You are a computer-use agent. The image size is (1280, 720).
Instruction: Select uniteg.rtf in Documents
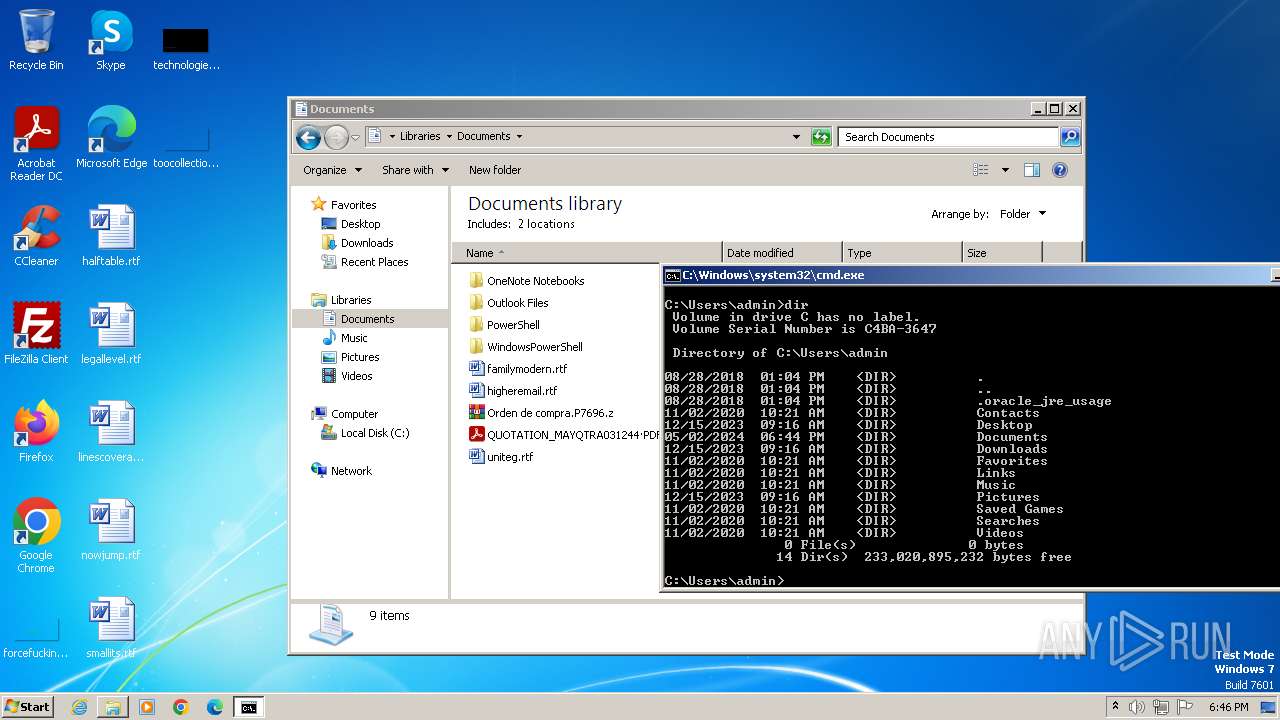tap(500, 457)
